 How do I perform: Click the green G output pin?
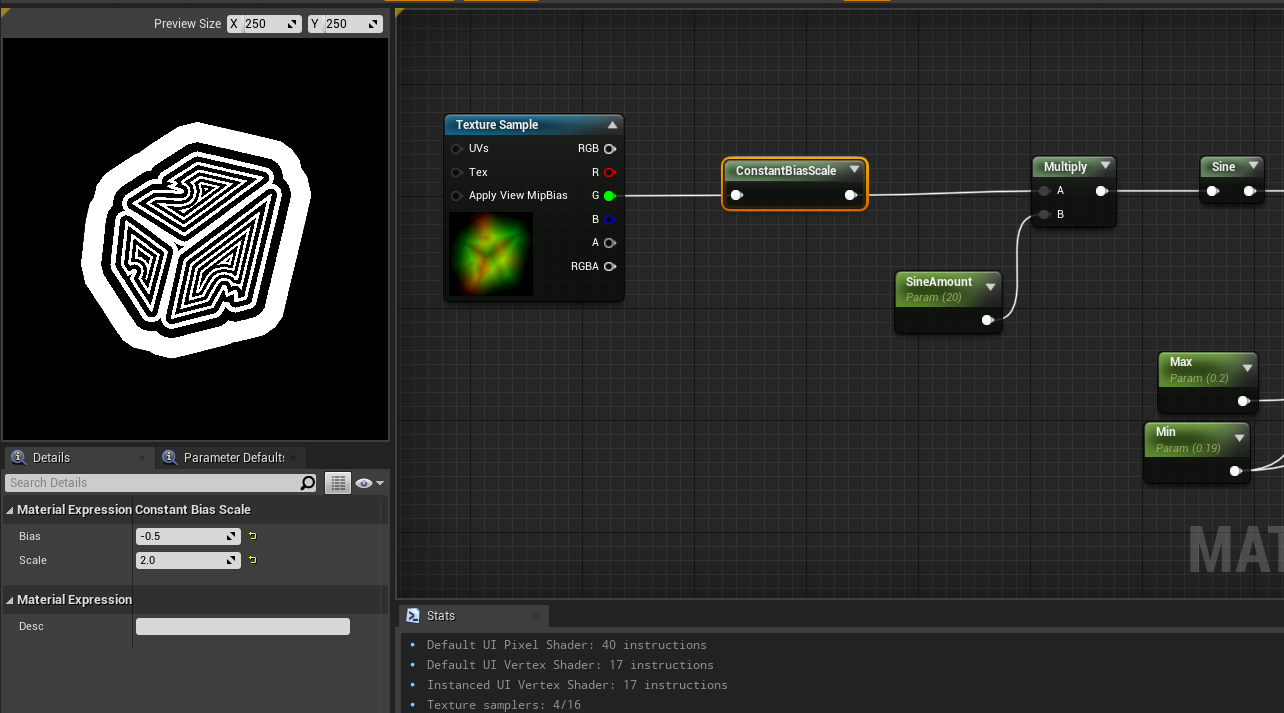coord(609,196)
